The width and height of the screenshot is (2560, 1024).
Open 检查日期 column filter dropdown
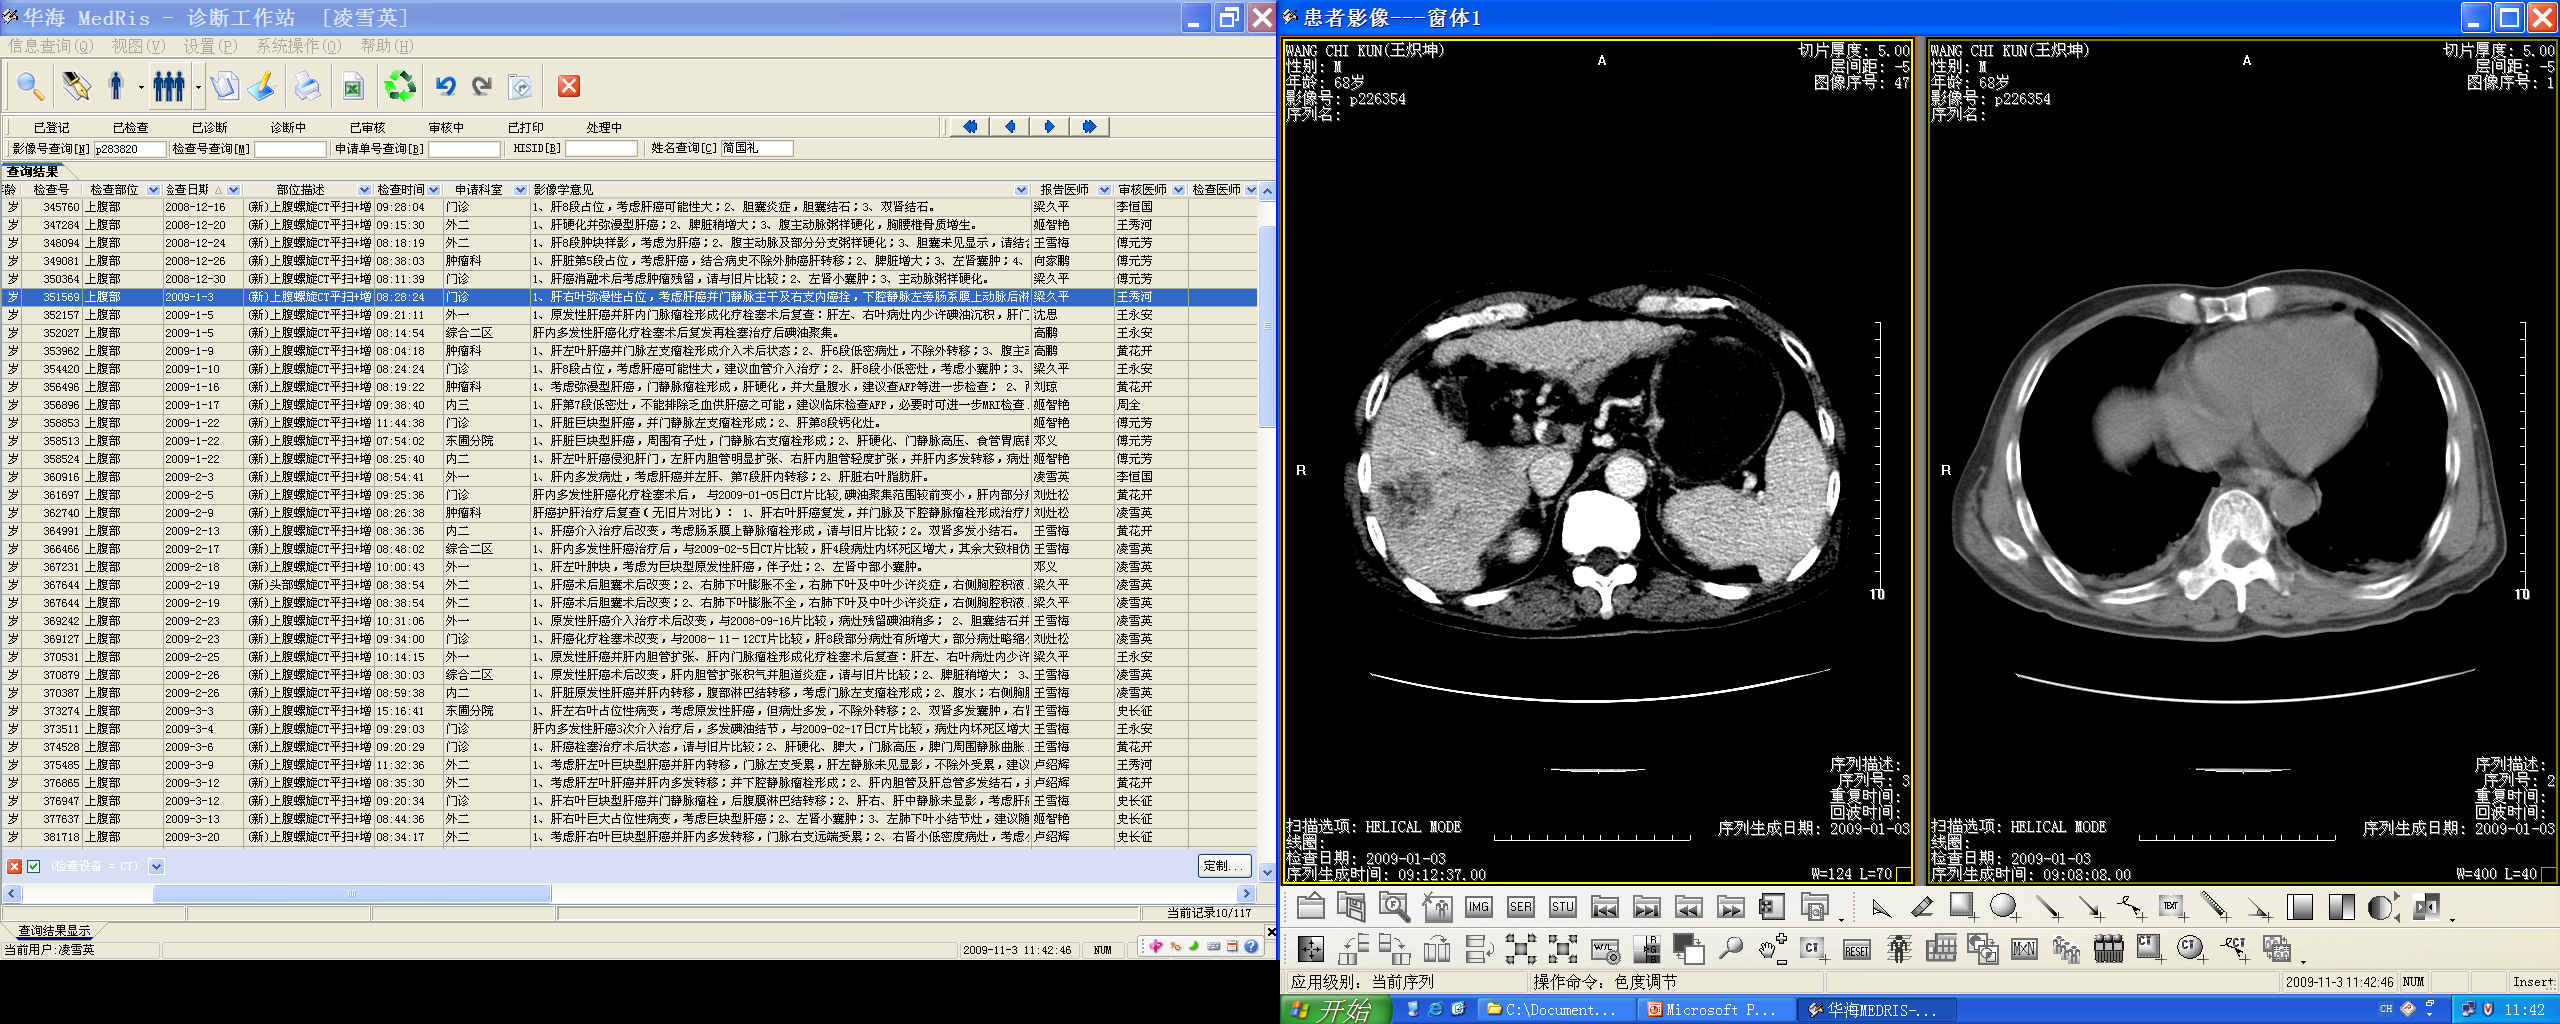[233, 189]
